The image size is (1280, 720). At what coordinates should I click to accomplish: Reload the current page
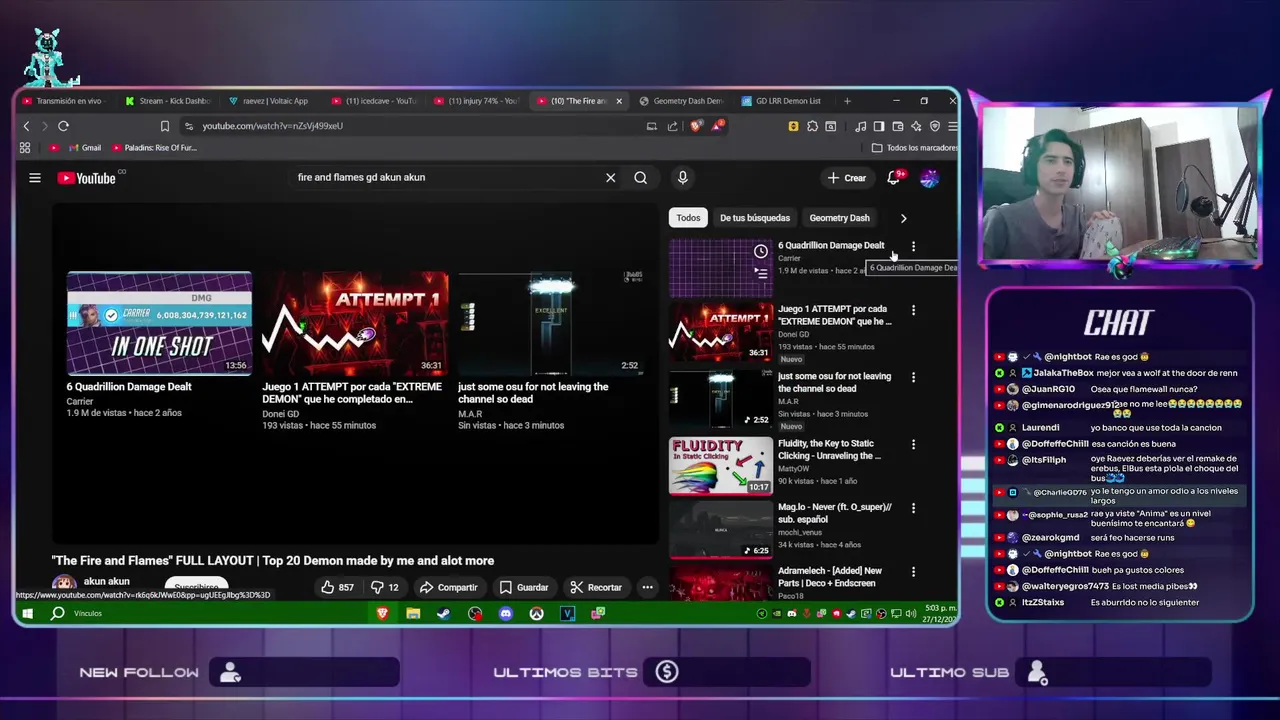(x=63, y=126)
